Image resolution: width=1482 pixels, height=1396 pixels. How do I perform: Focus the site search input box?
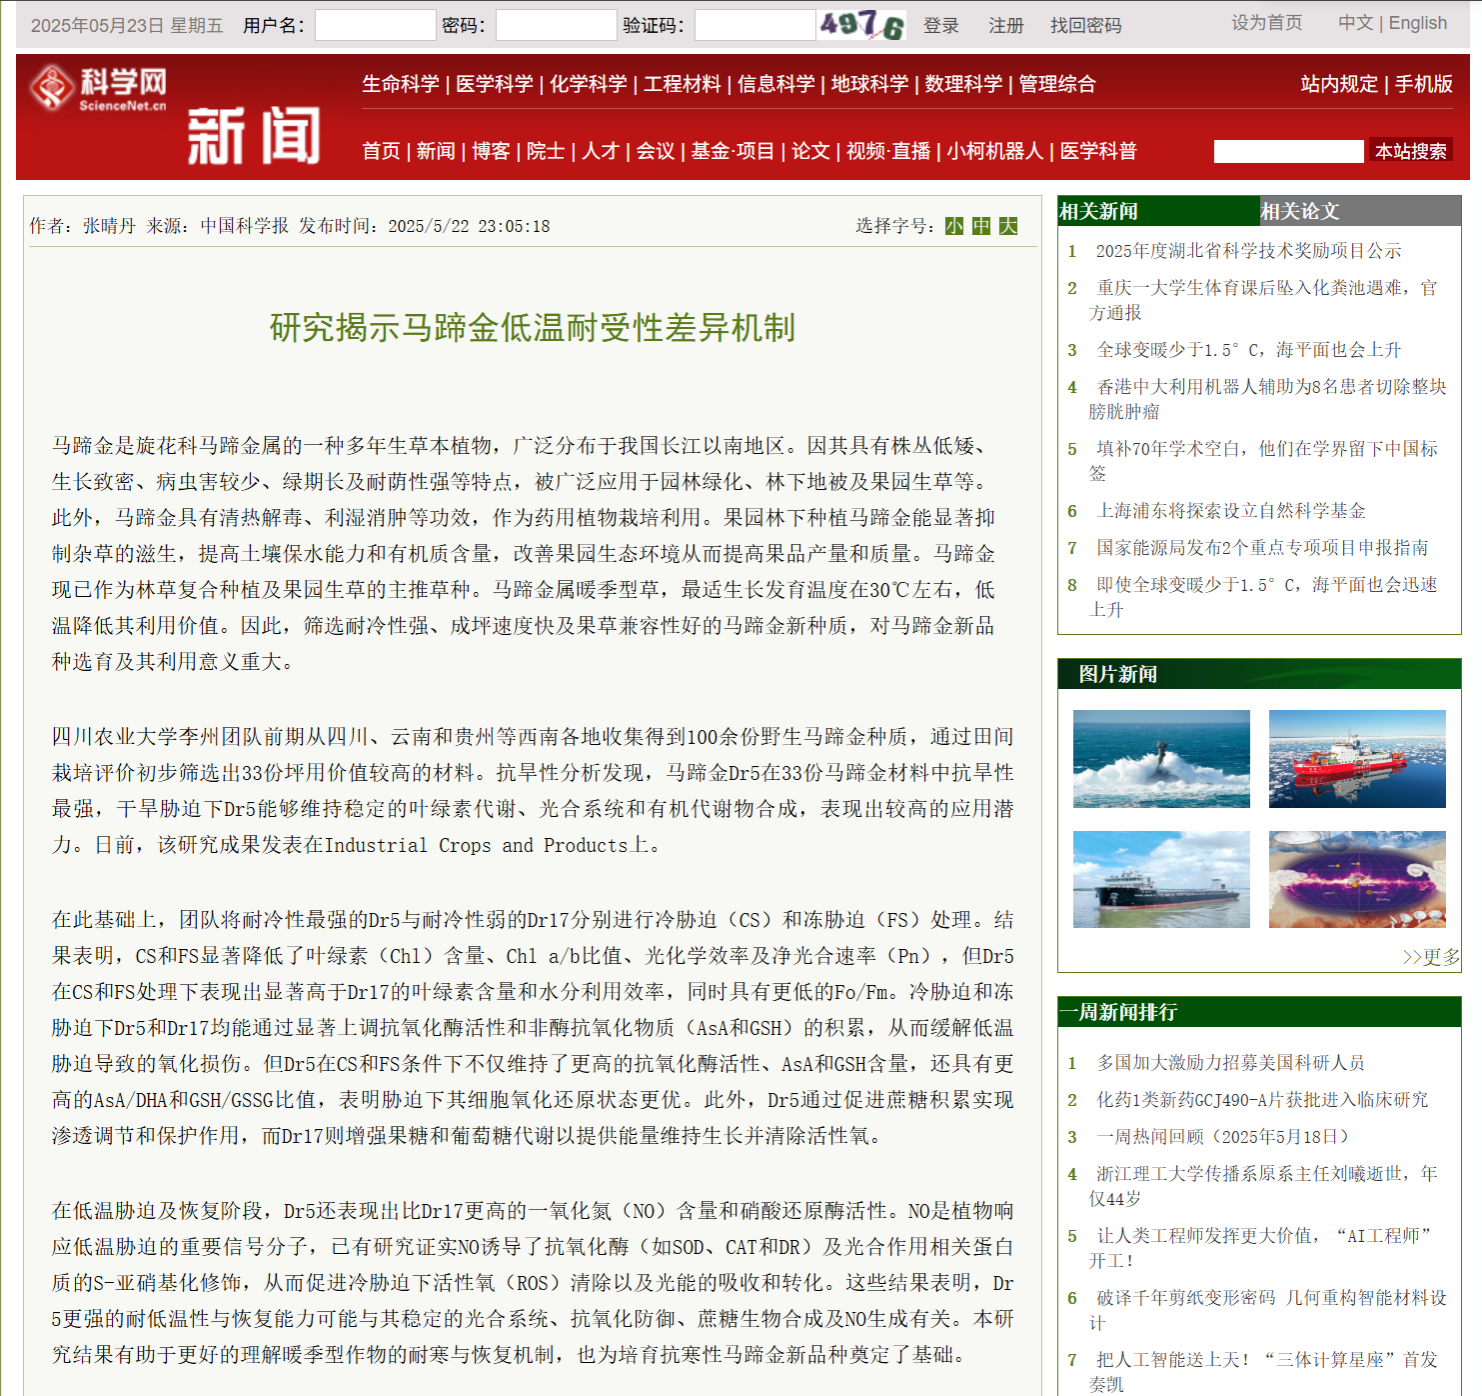point(1288,151)
